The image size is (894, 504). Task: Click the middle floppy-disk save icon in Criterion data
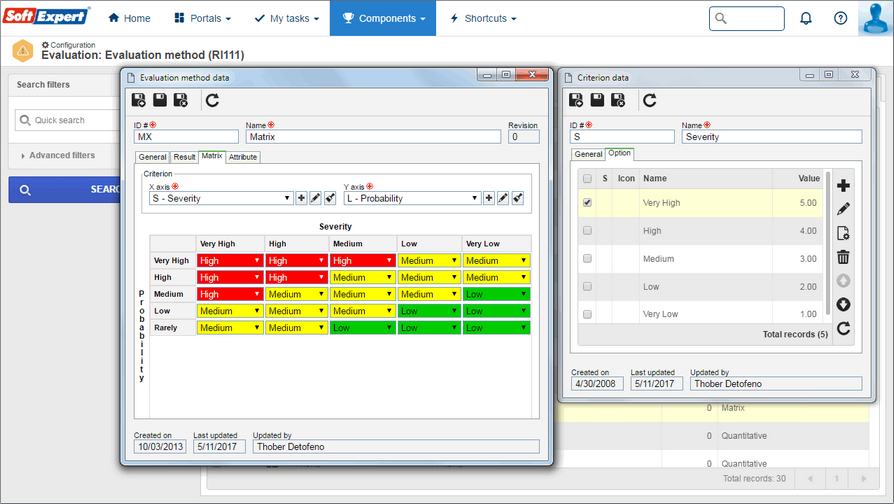coord(597,100)
